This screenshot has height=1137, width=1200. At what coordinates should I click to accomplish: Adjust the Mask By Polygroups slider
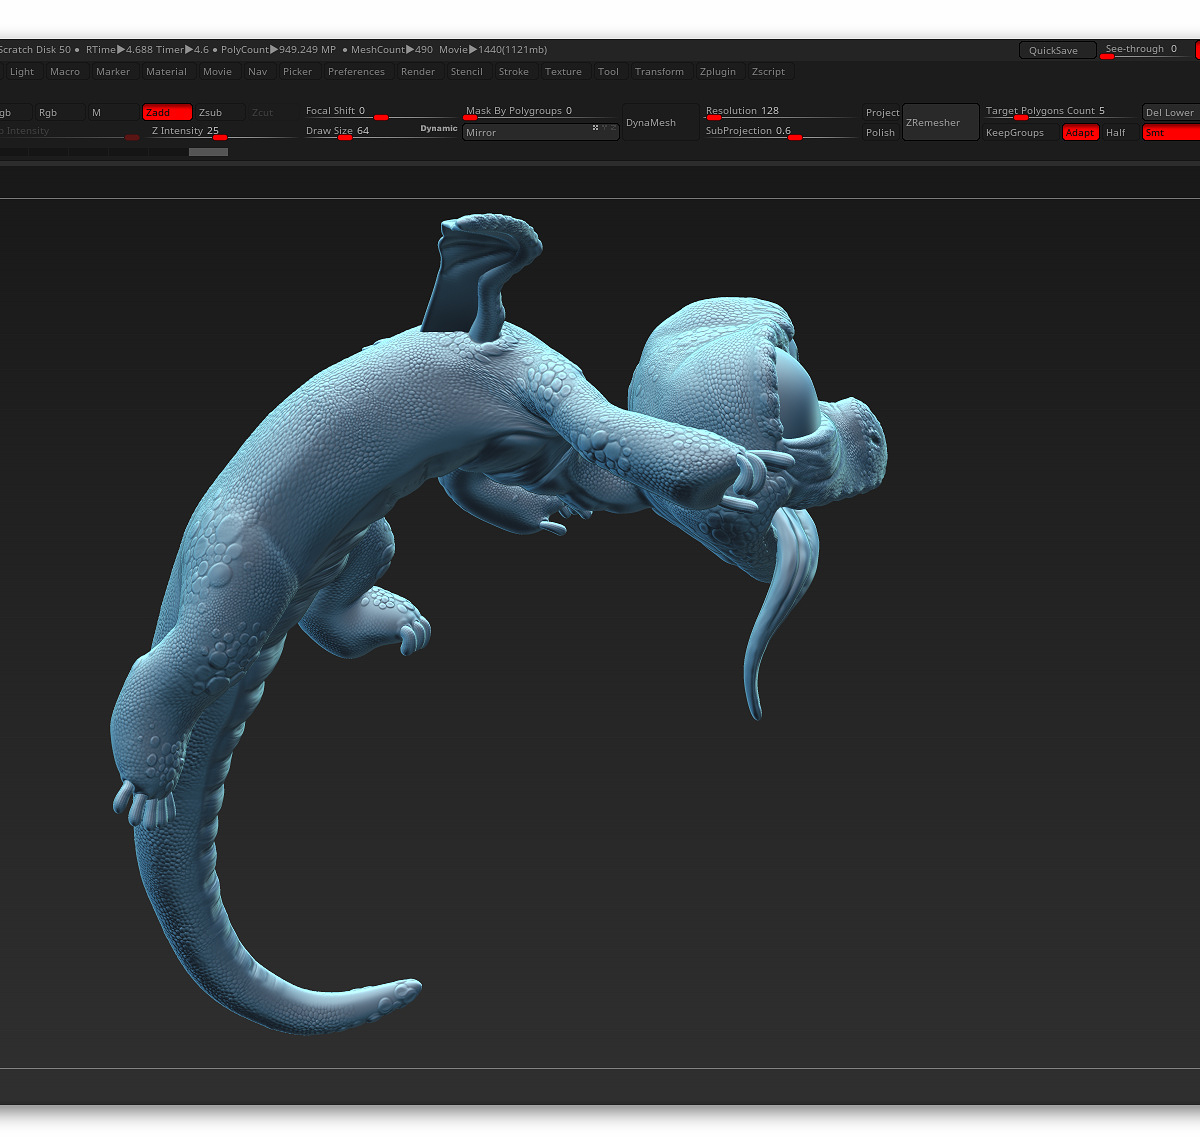pyautogui.click(x=540, y=112)
